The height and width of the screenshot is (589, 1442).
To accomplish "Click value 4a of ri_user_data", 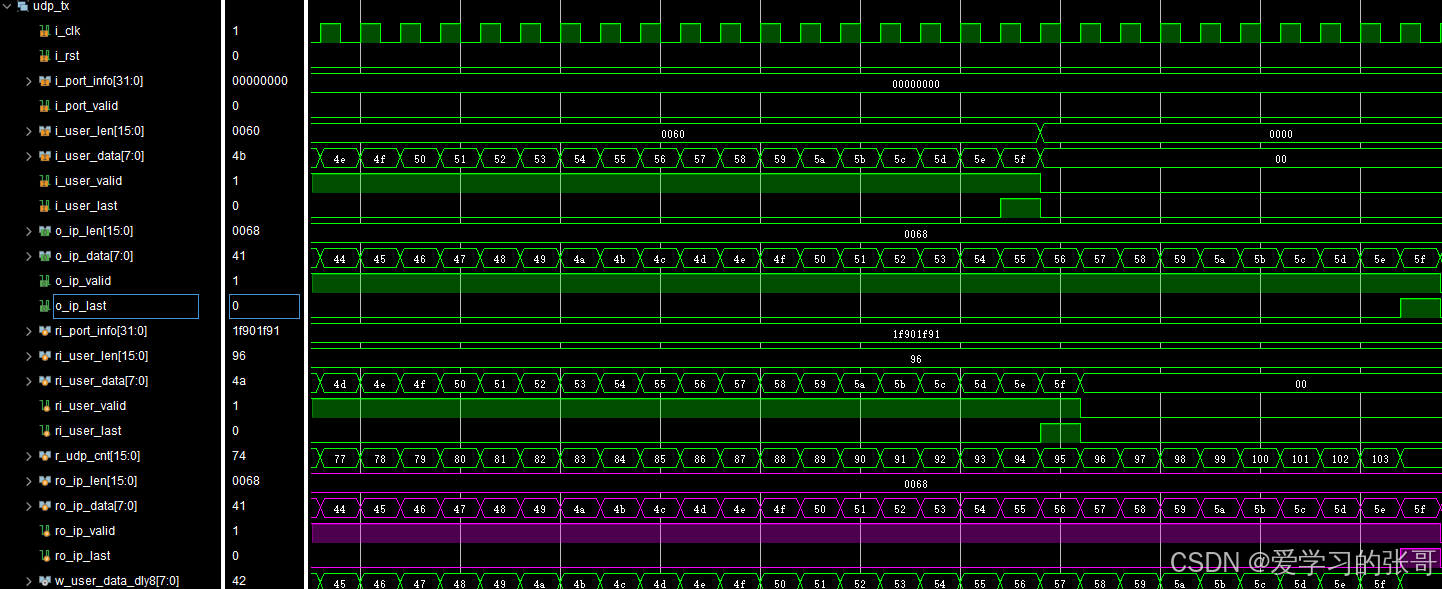I will tap(239, 381).
